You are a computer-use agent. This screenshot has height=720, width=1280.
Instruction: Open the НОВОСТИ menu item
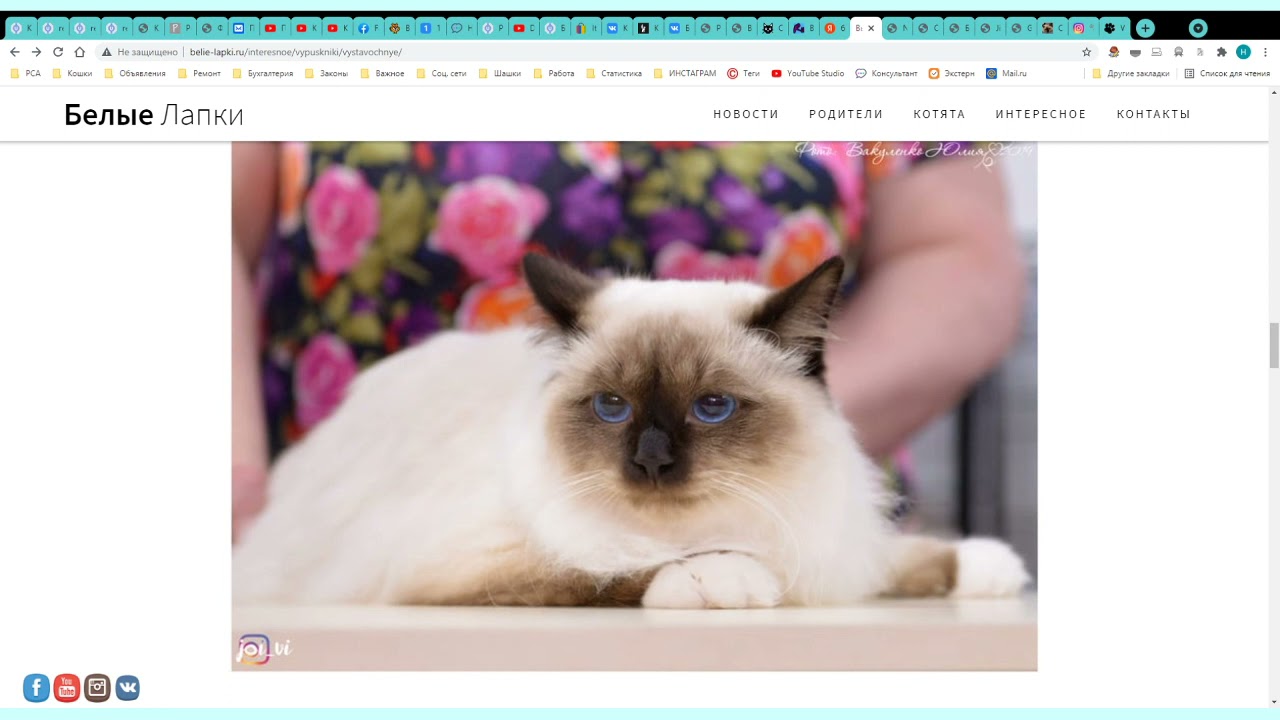point(746,114)
